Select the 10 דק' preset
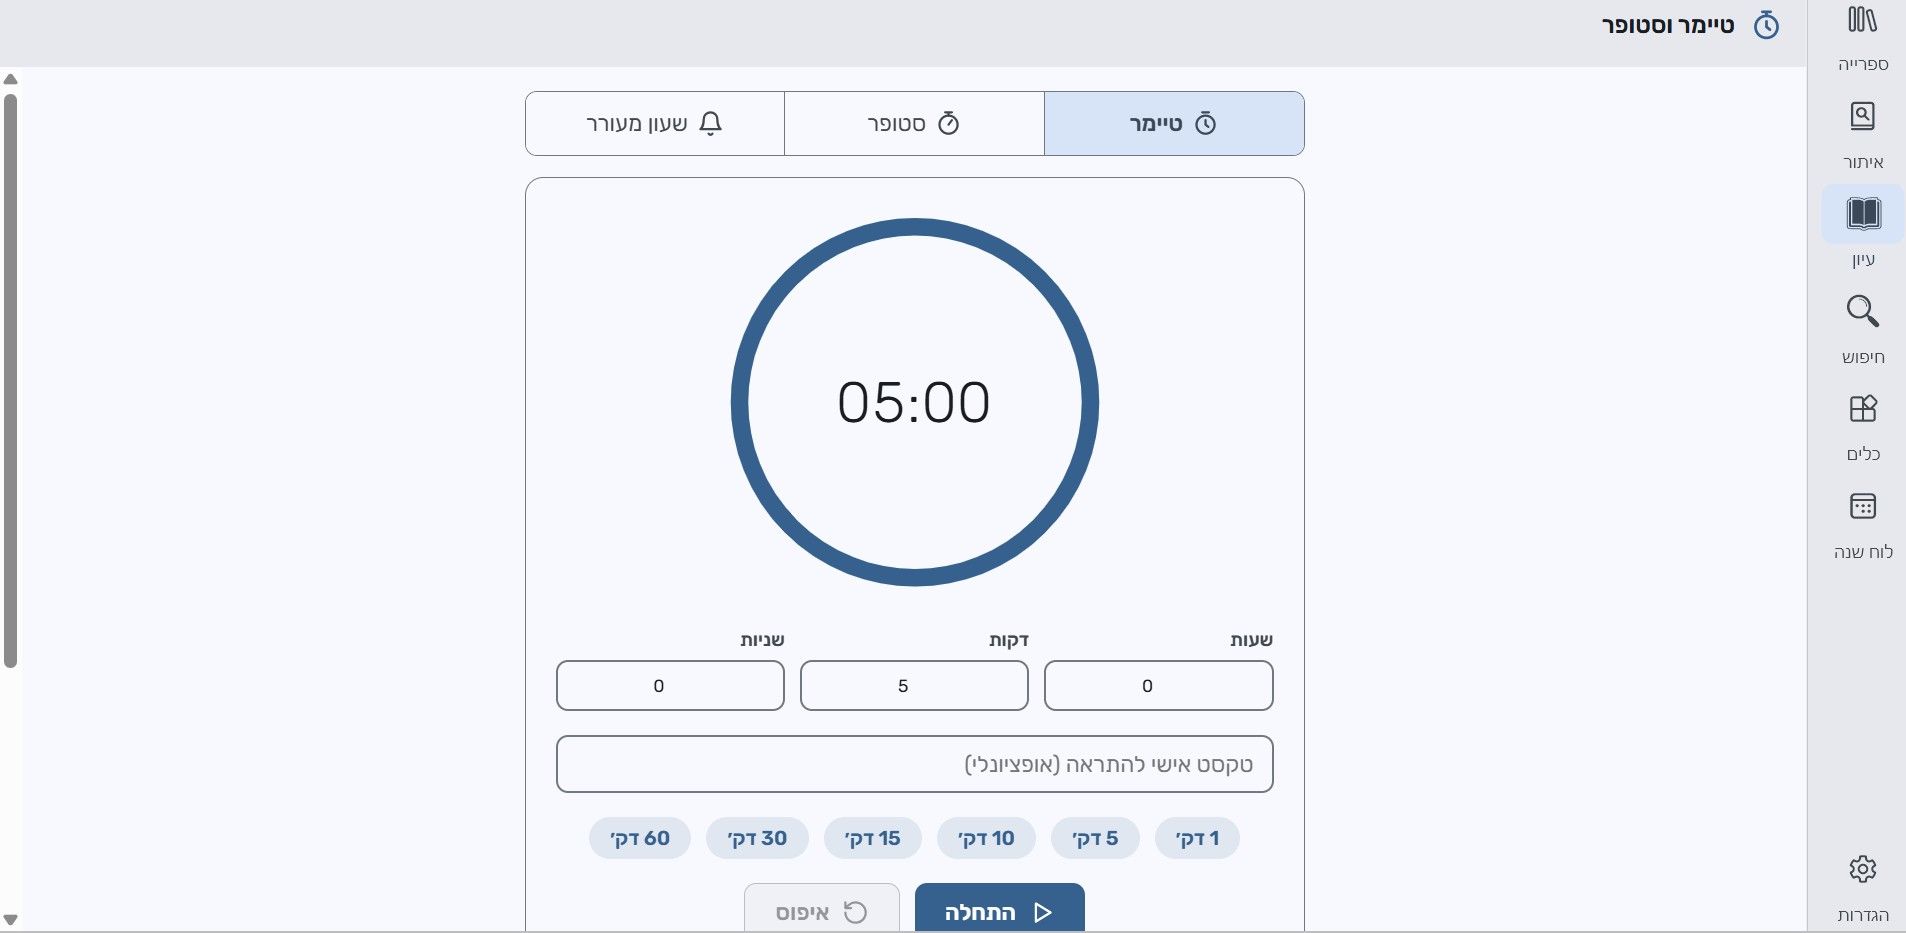Screen dimensions: 1906x933 click(x=986, y=838)
